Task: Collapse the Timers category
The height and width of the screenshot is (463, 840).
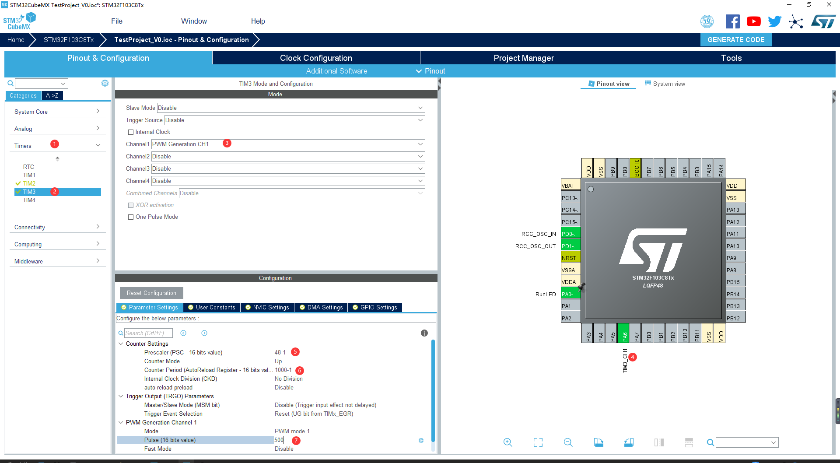Action: tap(57, 145)
